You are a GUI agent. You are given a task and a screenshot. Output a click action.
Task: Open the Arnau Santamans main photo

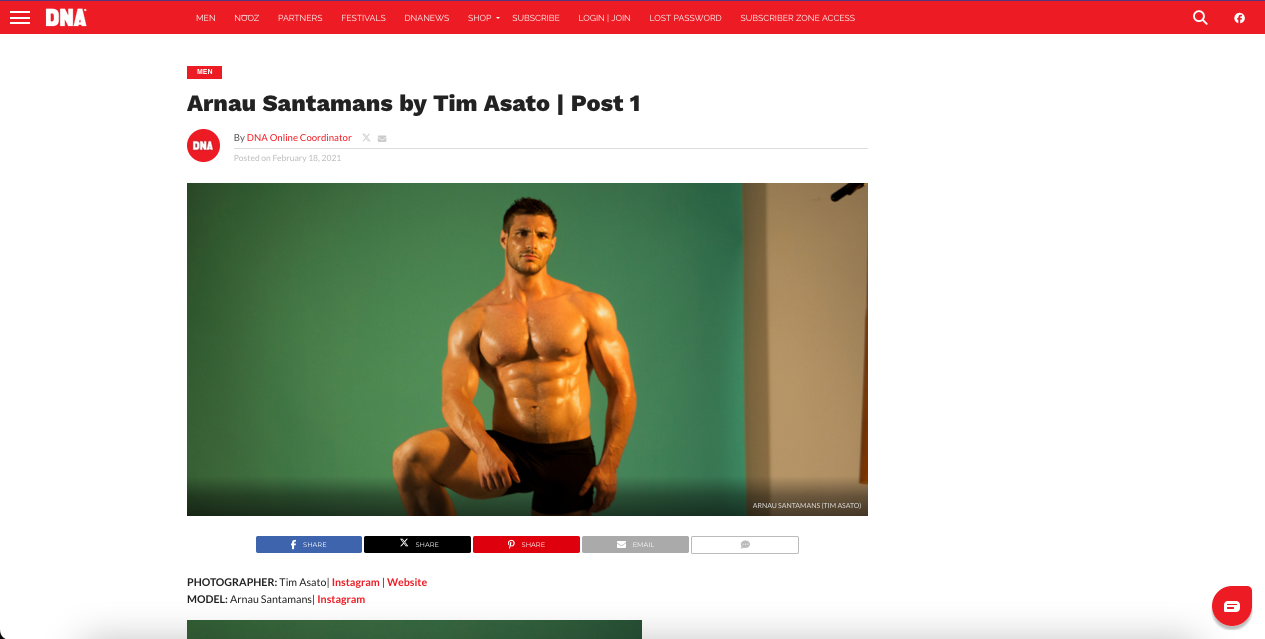point(527,349)
